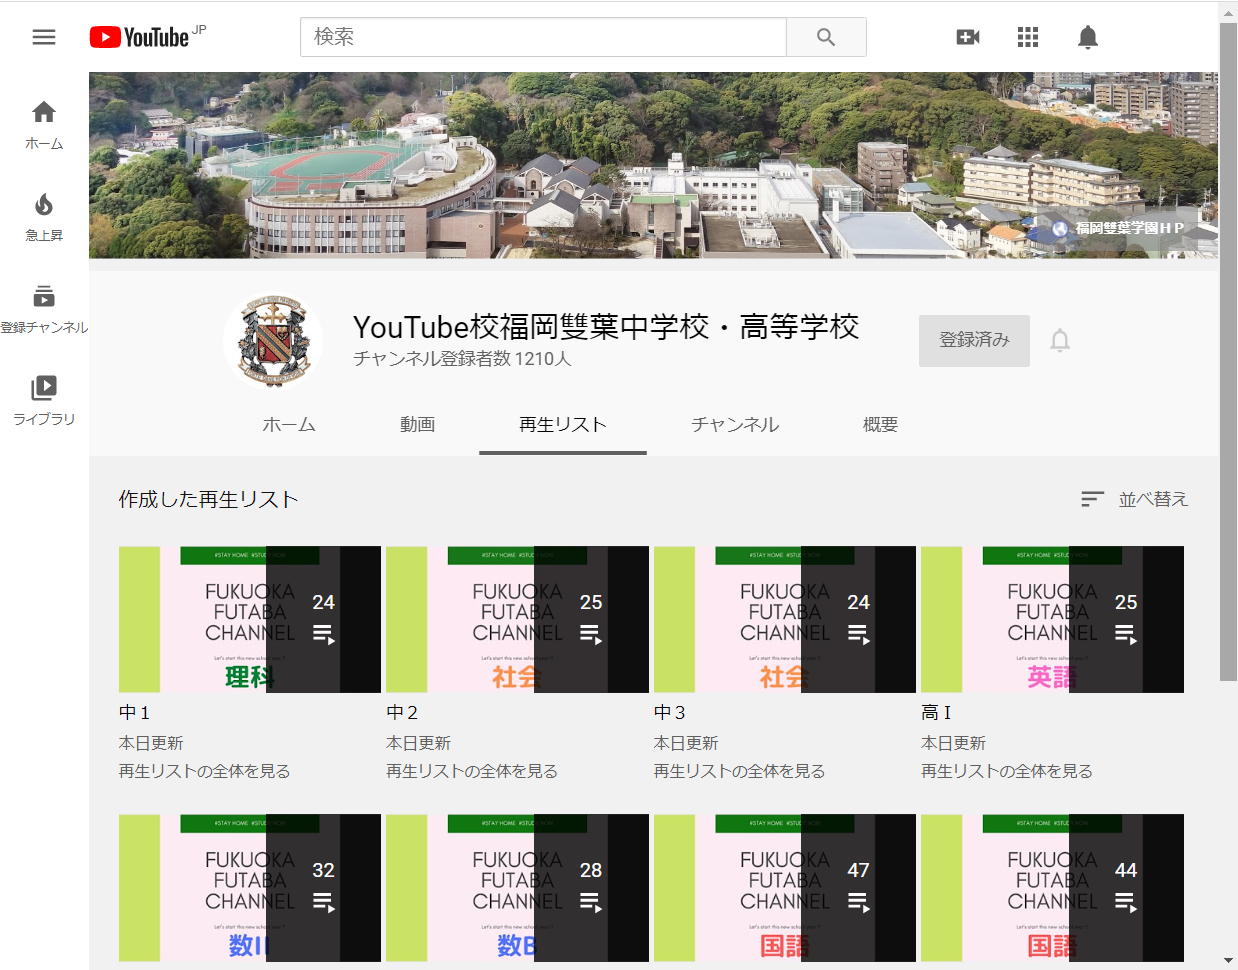Image resolution: width=1238 pixels, height=970 pixels.
Task: View full playlist for 中1
Action: tap(205, 771)
